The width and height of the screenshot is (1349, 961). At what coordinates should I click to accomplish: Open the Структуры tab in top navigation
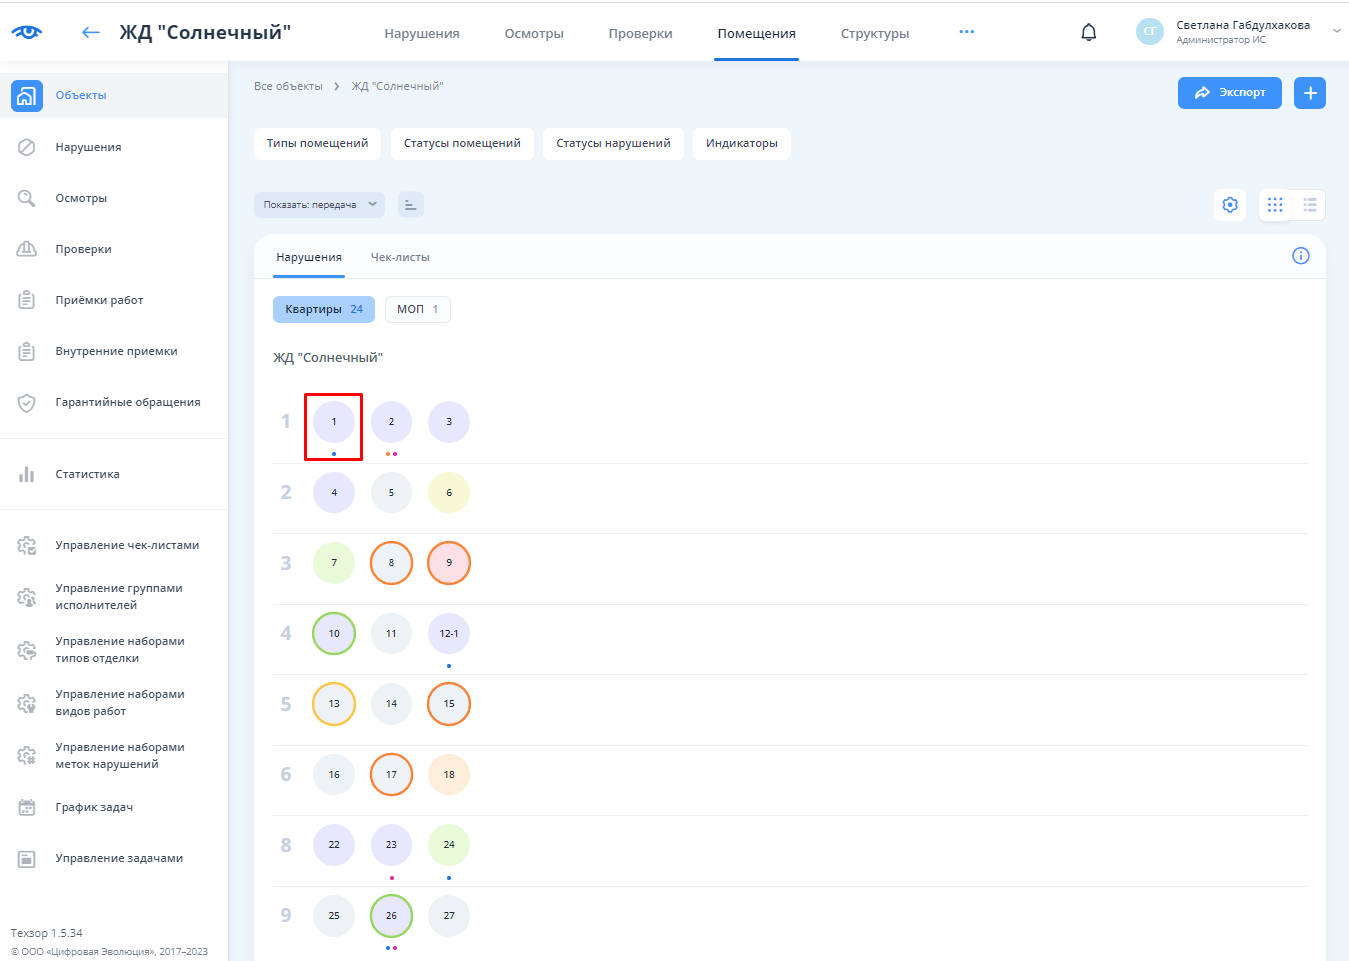pos(874,33)
